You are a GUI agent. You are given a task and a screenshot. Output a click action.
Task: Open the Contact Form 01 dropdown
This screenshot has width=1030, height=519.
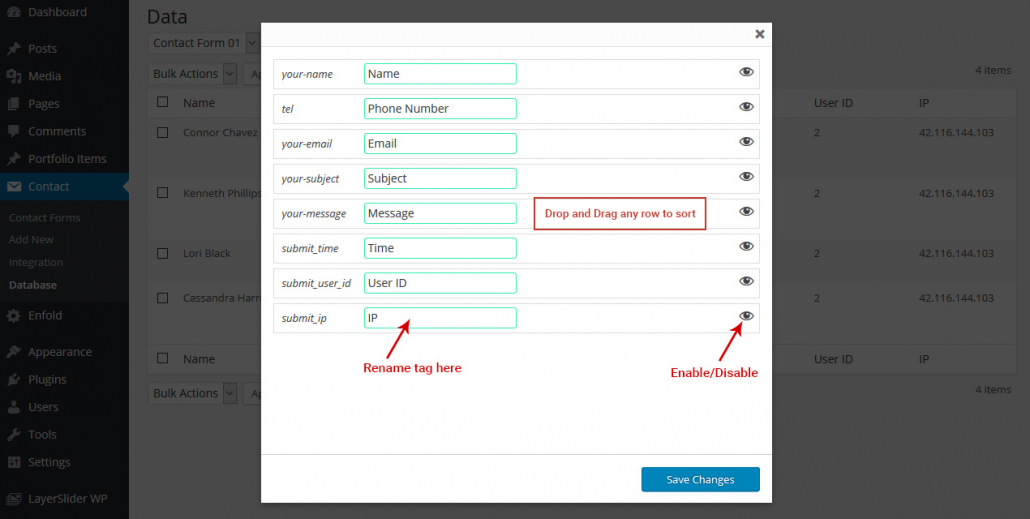[x=204, y=43]
